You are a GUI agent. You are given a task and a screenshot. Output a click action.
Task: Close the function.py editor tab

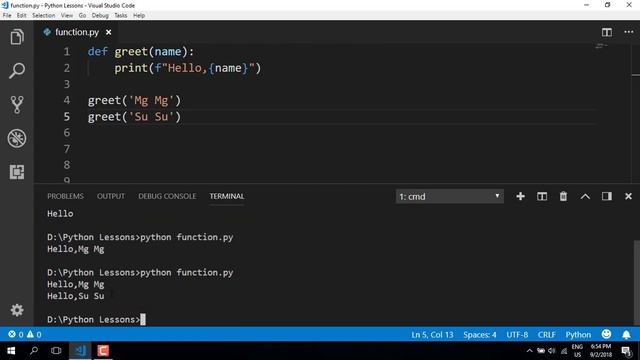coord(109,32)
